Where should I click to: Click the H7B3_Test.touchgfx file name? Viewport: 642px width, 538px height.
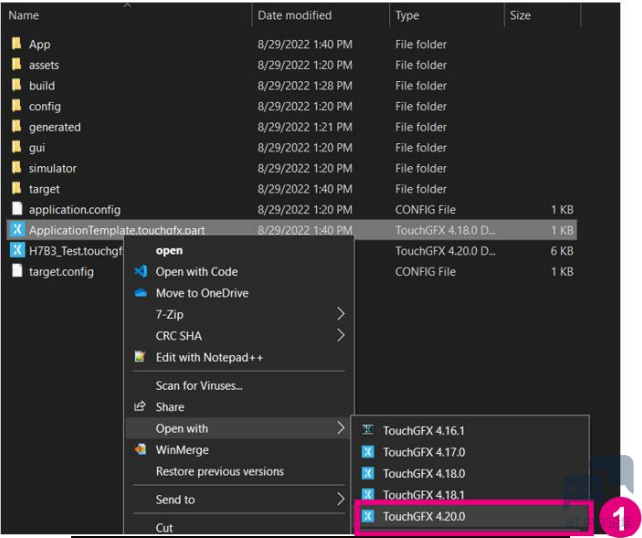(x=76, y=251)
